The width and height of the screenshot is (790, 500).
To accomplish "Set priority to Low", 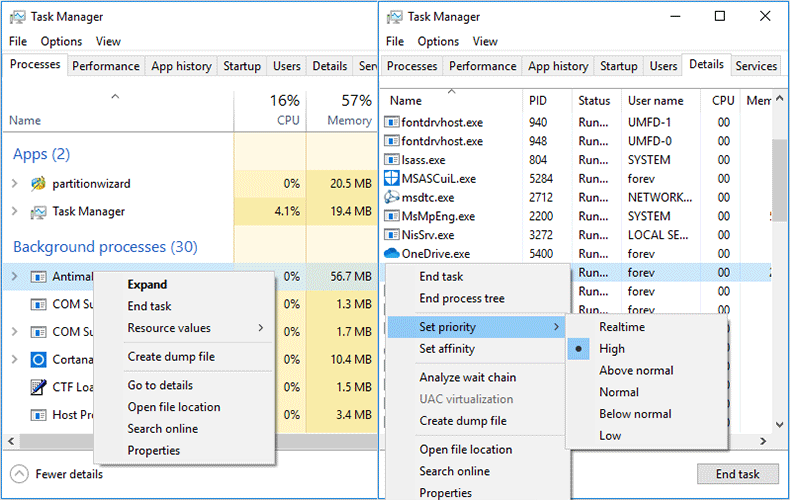I will (610, 435).
